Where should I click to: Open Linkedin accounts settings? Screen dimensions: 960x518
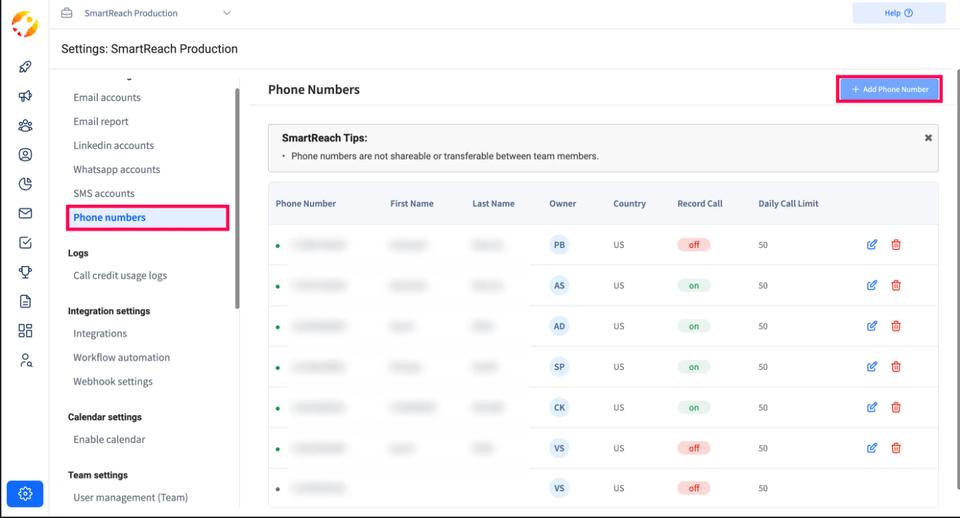click(114, 145)
